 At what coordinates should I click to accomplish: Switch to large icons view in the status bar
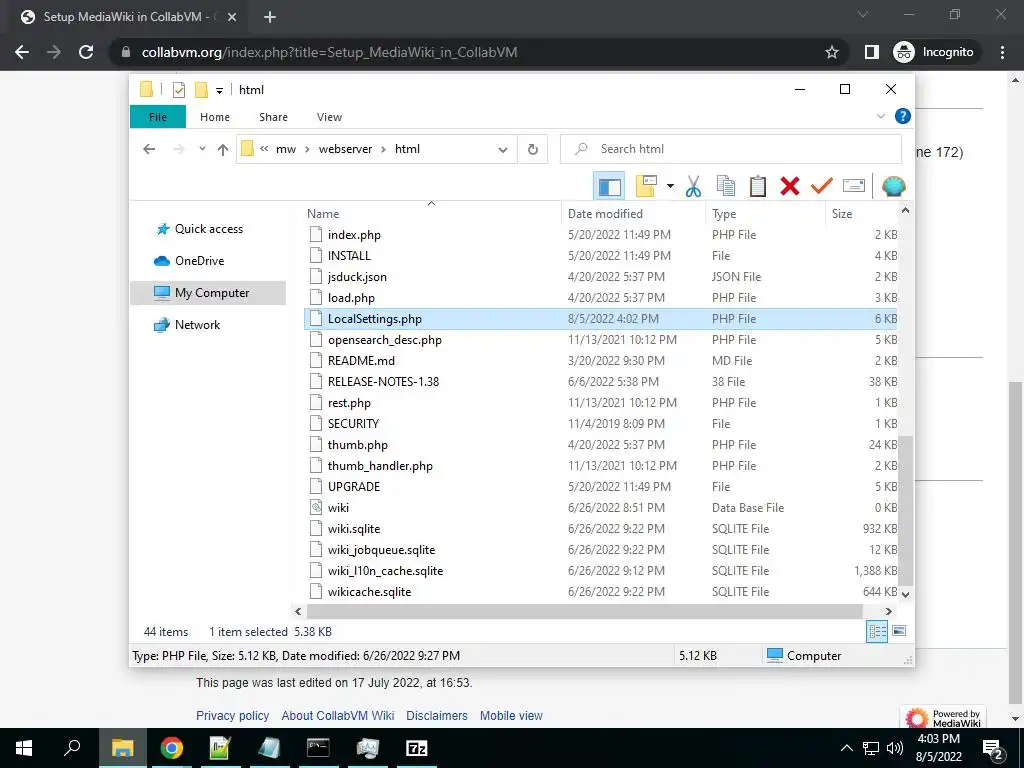click(x=899, y=631)
